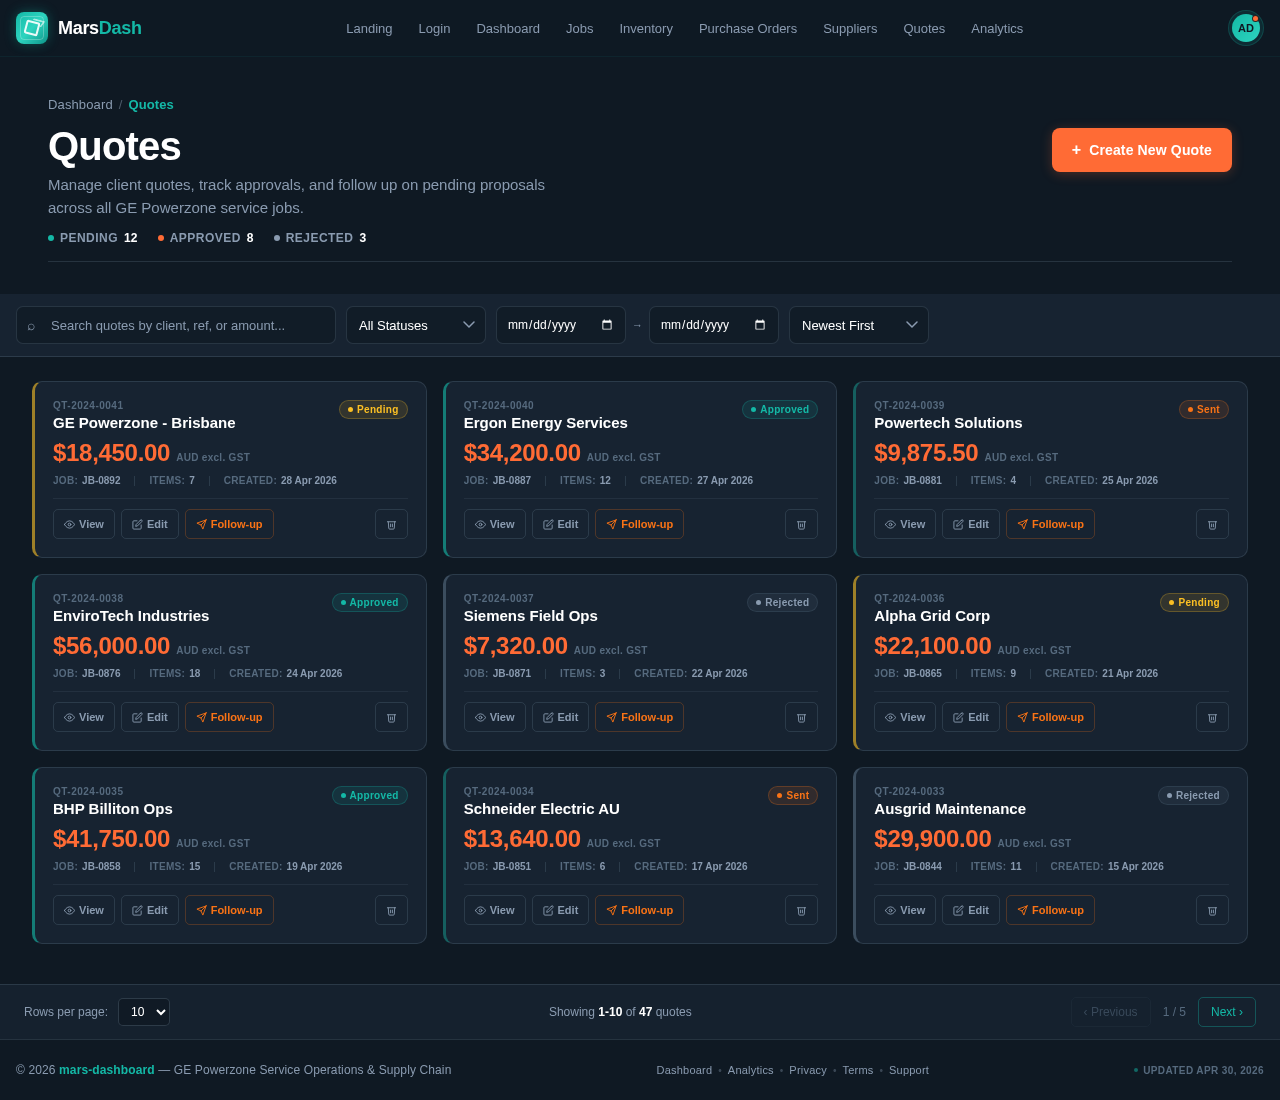This screenshot has width=1280, height=1100.
Task: Open the Newest First sort dropdown
Action: 859,325
